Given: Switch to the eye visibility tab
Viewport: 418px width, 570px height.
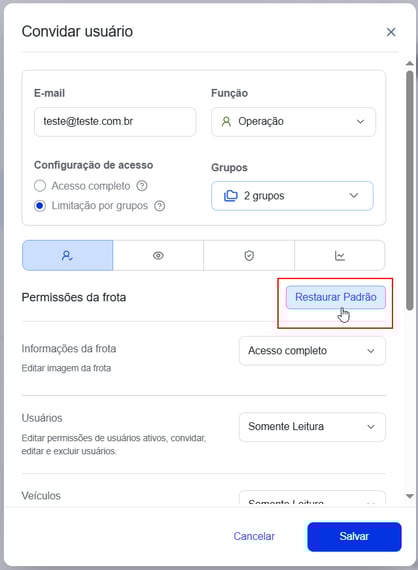Looking at the screenshot, I should pos(158,256).
